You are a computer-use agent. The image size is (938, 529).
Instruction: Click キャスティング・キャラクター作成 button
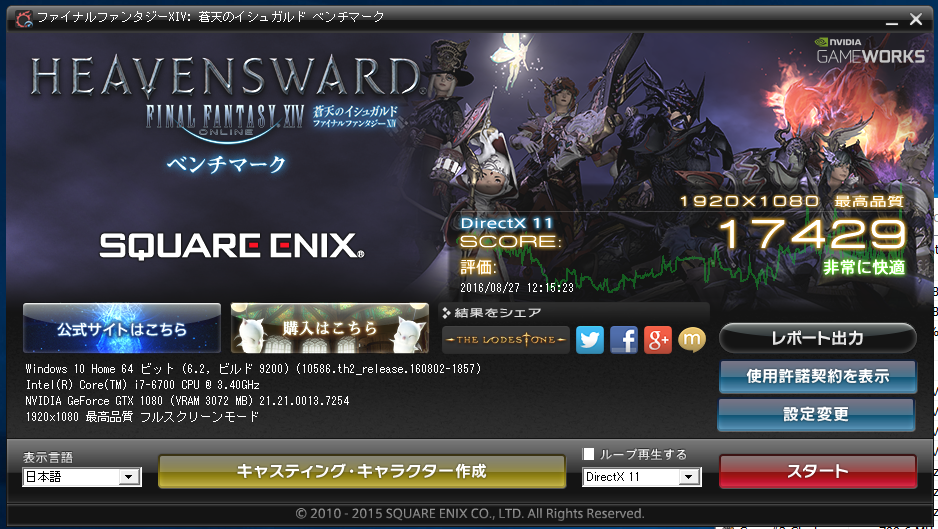[362, 472]
